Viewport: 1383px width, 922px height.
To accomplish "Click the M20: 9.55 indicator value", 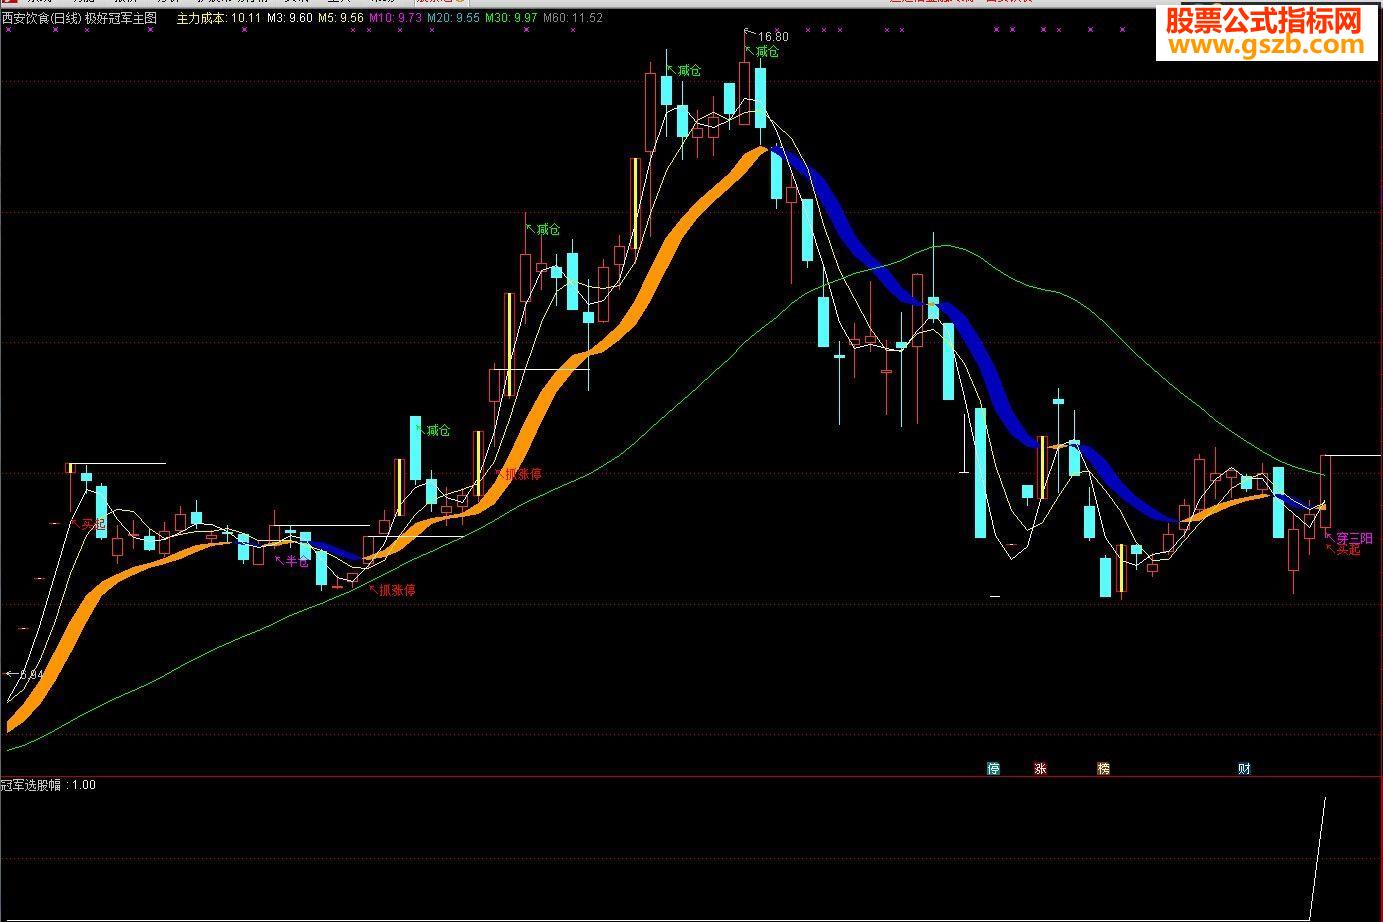I will click(454, 19).
